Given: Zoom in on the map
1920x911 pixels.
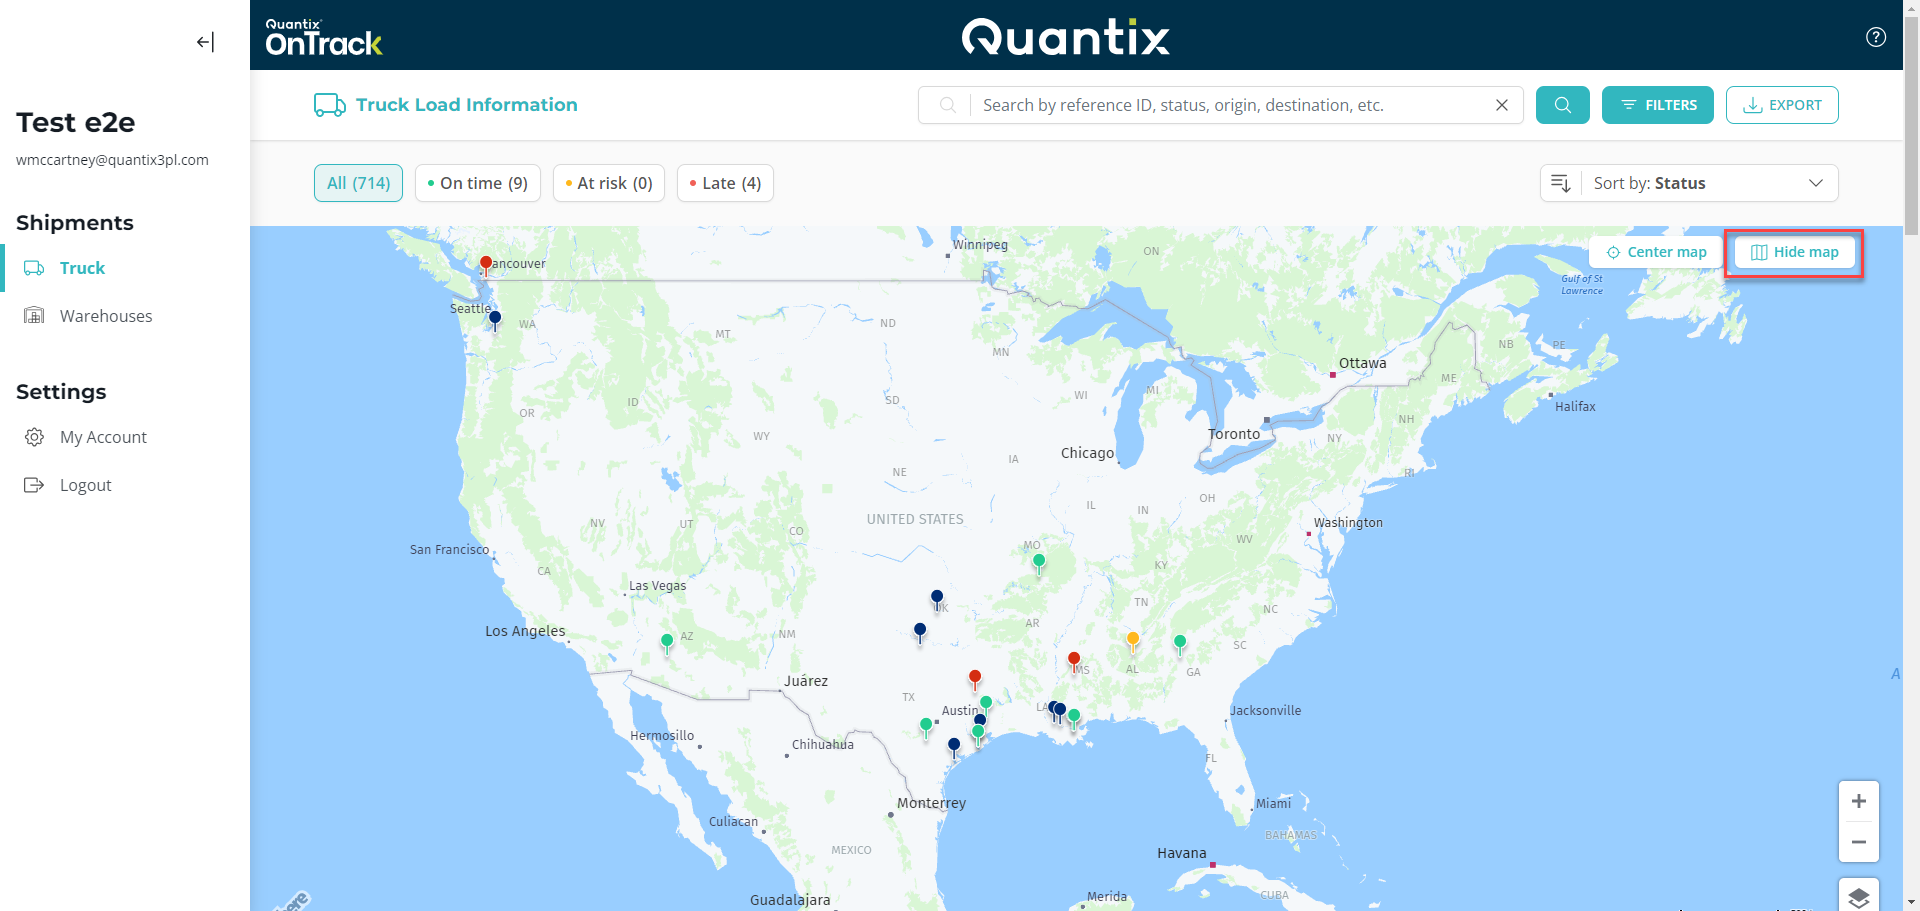Looking at the screenshot, I should [1858, 802].
